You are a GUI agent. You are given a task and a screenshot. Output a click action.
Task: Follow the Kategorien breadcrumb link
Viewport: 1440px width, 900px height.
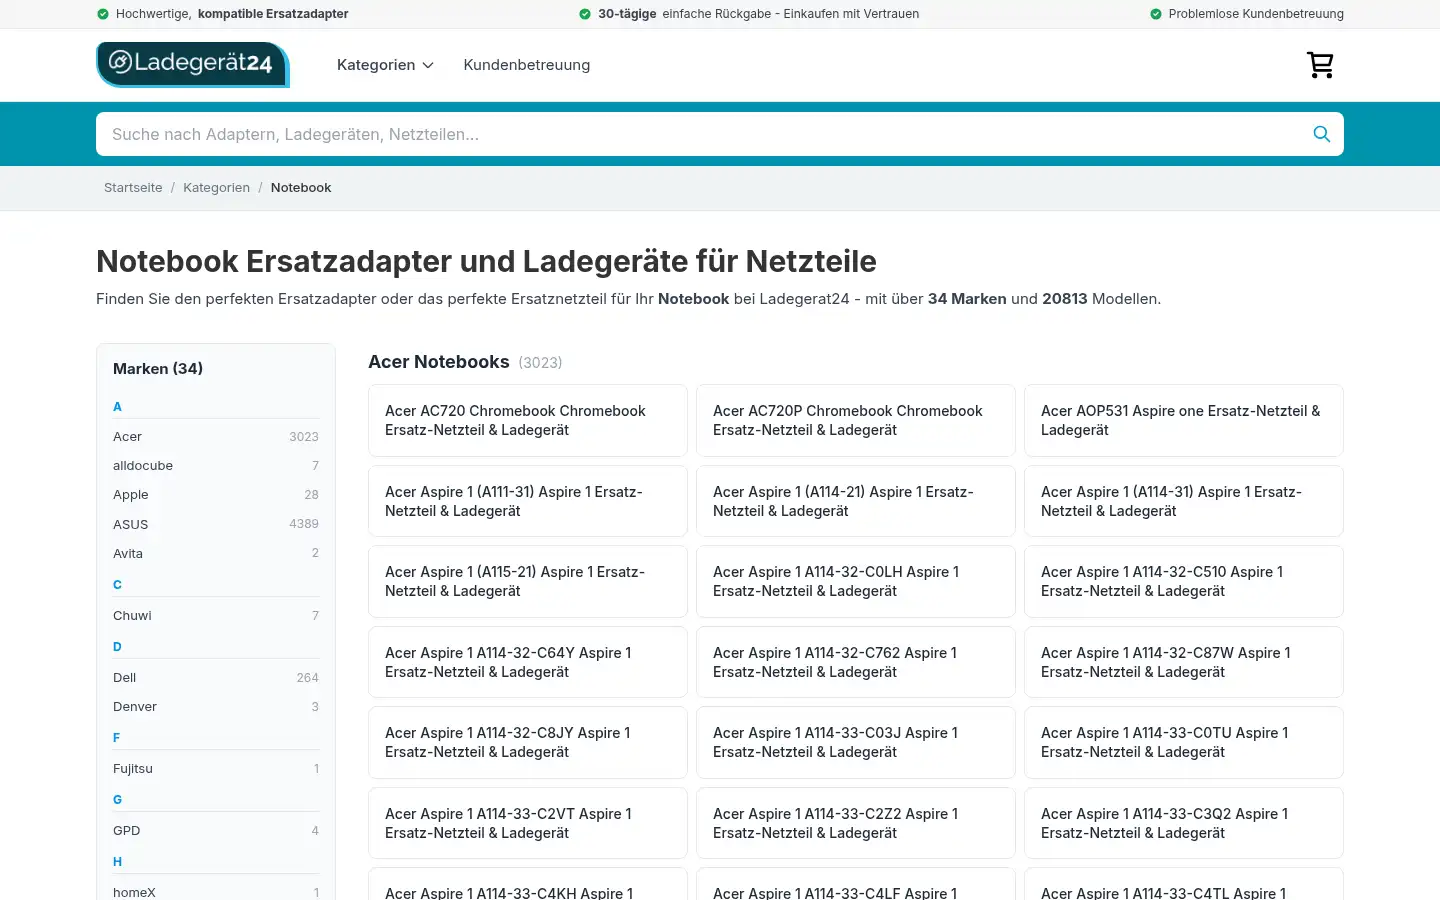pyautogui.click(x=216, y=188)
